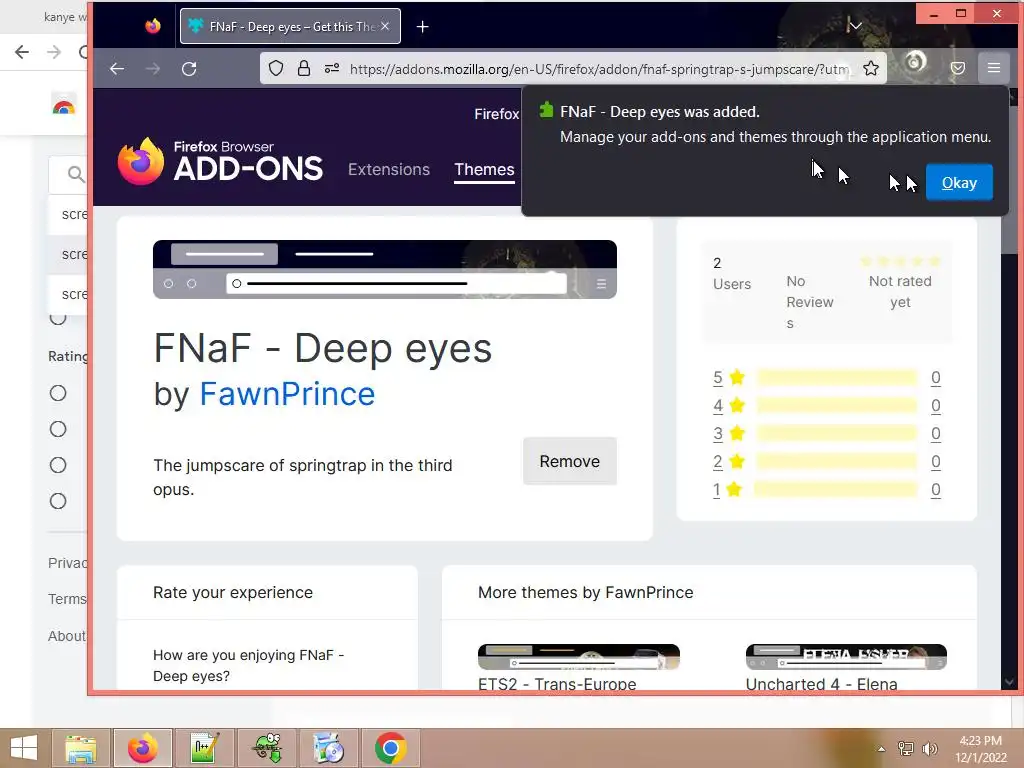The height and width of the screenshot is (768, 1024).
Task: Open FNaF theme preview image
Action: 385,269
